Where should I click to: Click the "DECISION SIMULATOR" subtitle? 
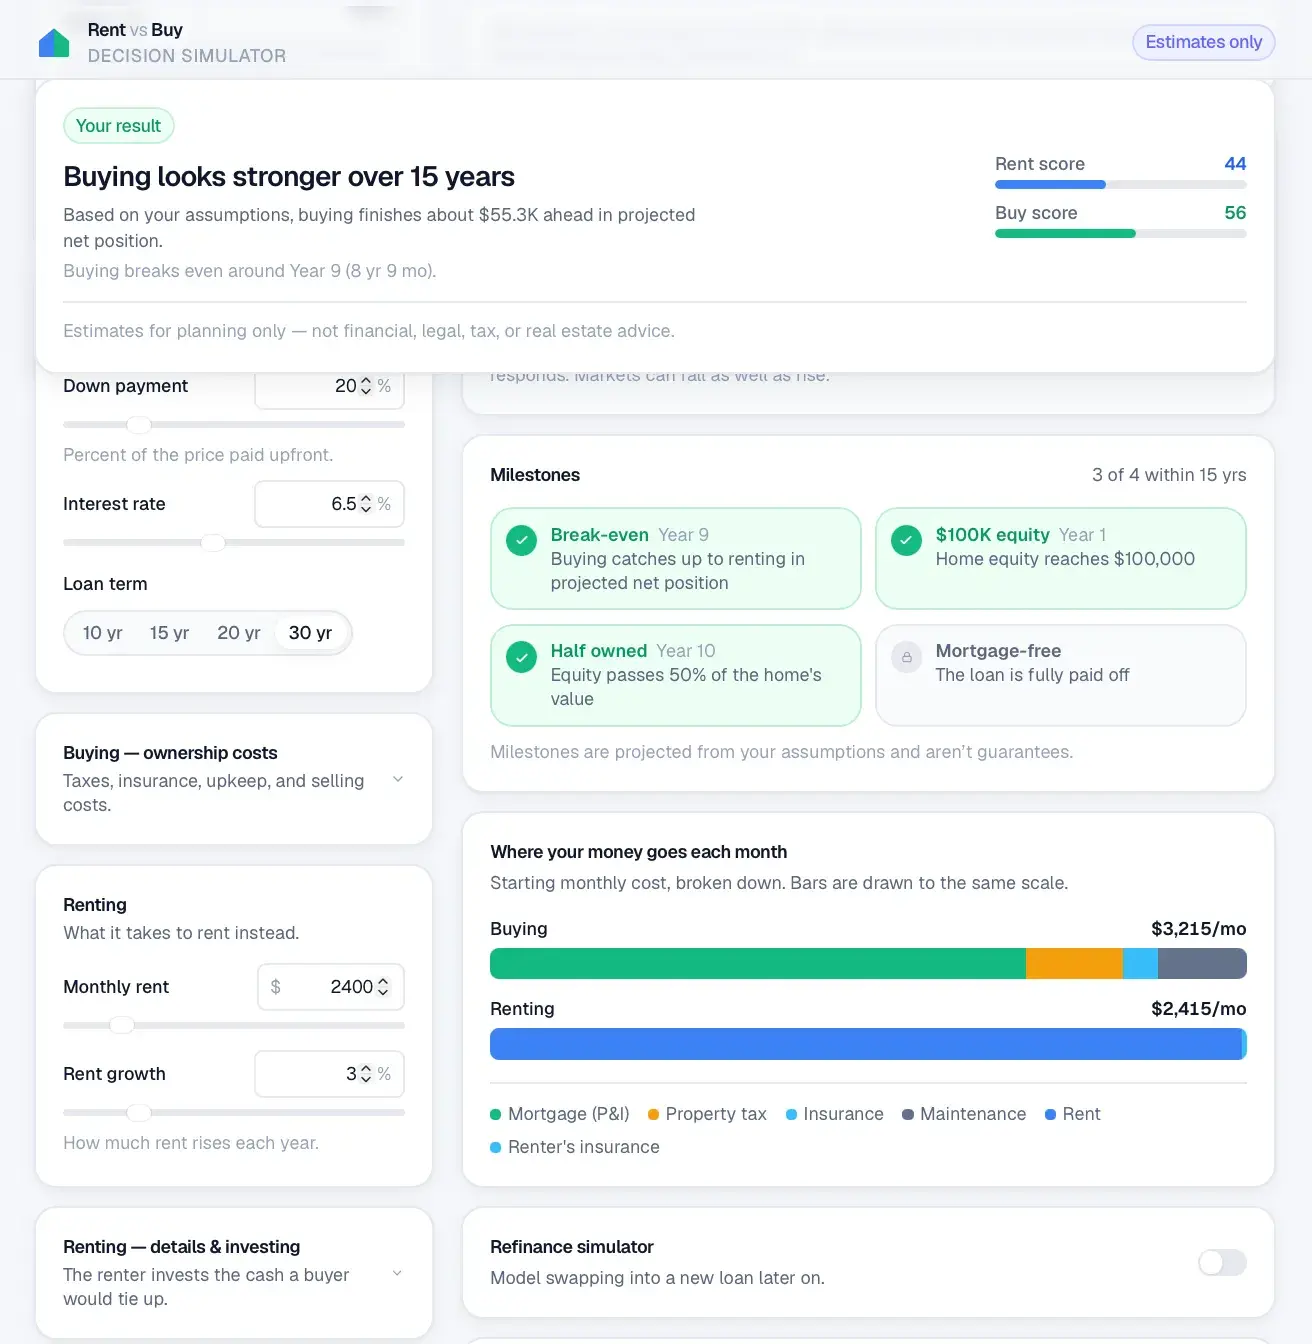point(187,56)
